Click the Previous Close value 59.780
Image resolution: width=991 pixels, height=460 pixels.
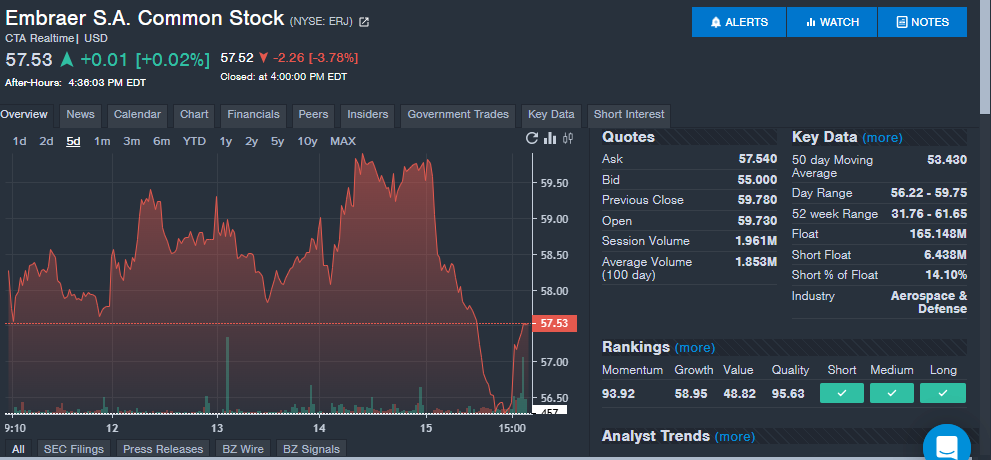tap(758, 200)
